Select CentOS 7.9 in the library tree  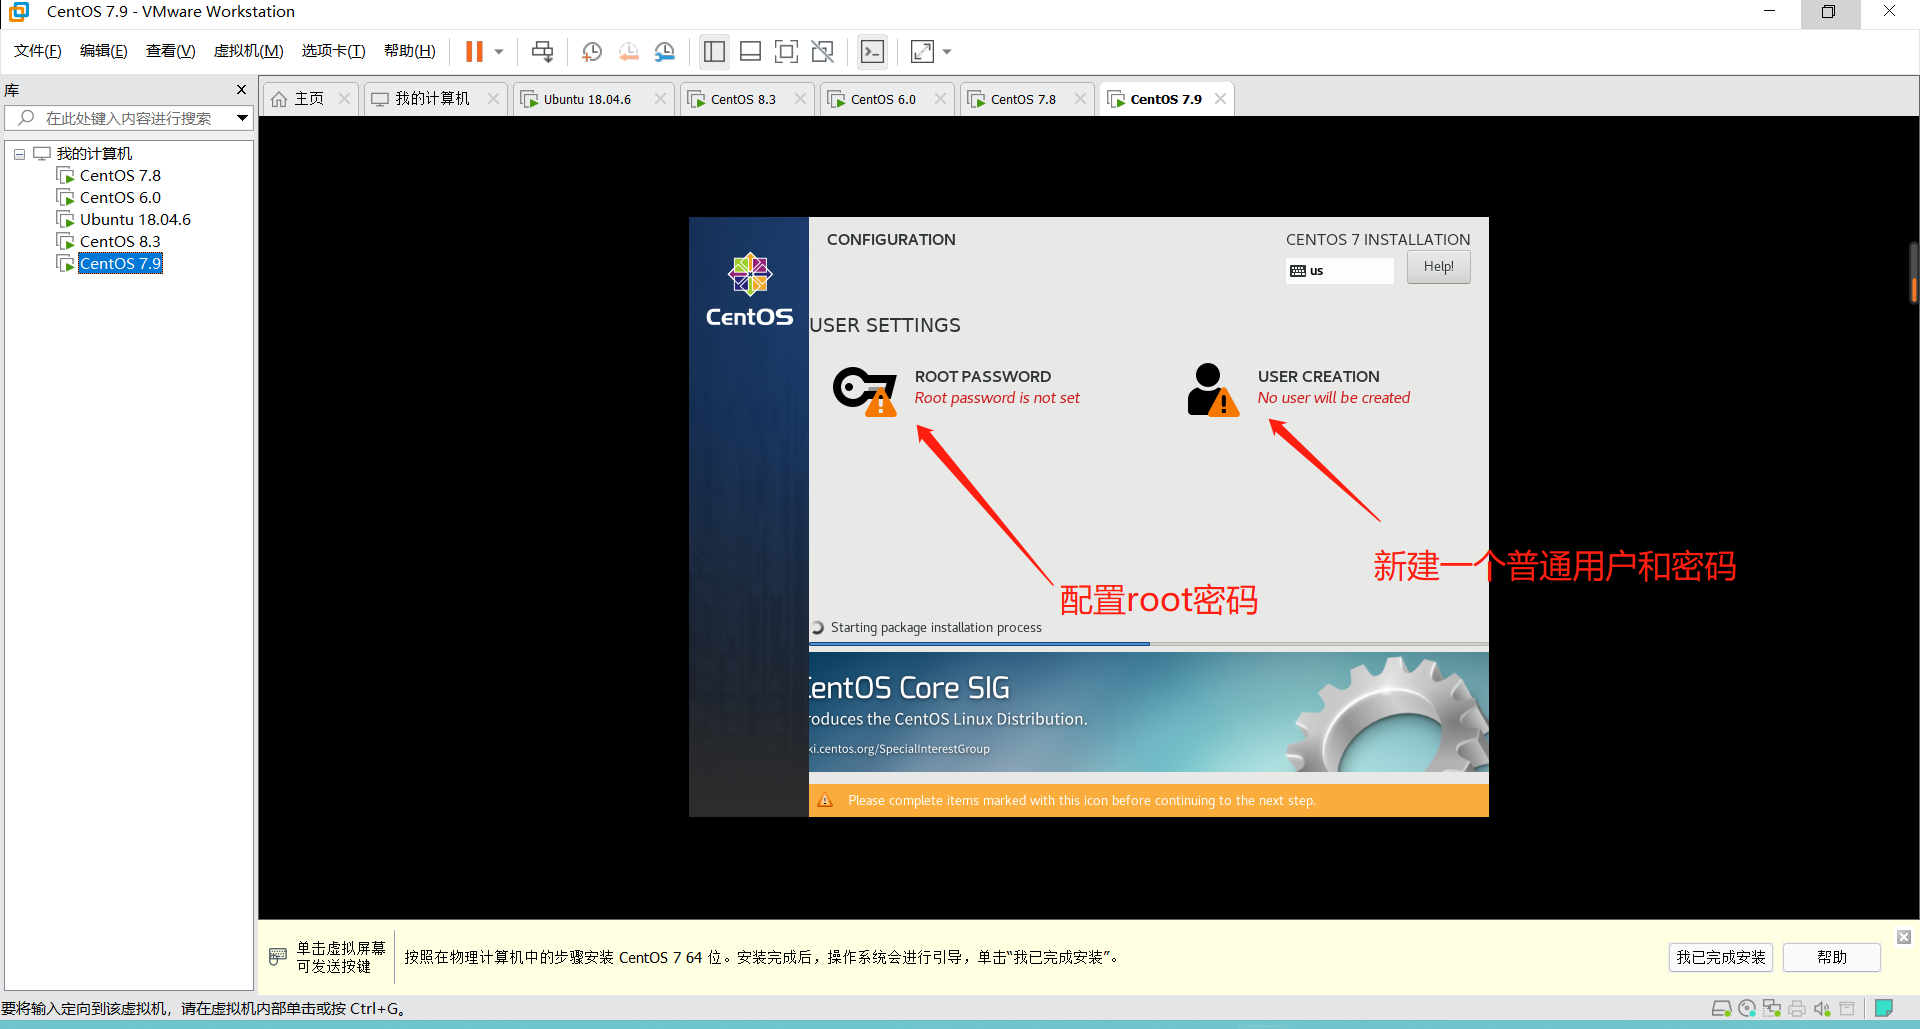click(x=120, y=264)
